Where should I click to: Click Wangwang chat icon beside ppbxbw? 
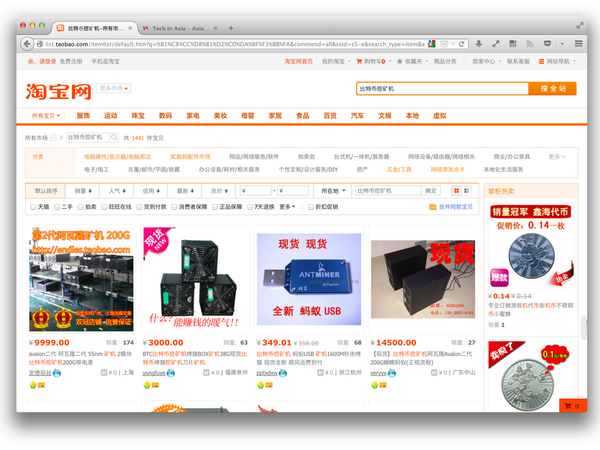coord(283,373)
